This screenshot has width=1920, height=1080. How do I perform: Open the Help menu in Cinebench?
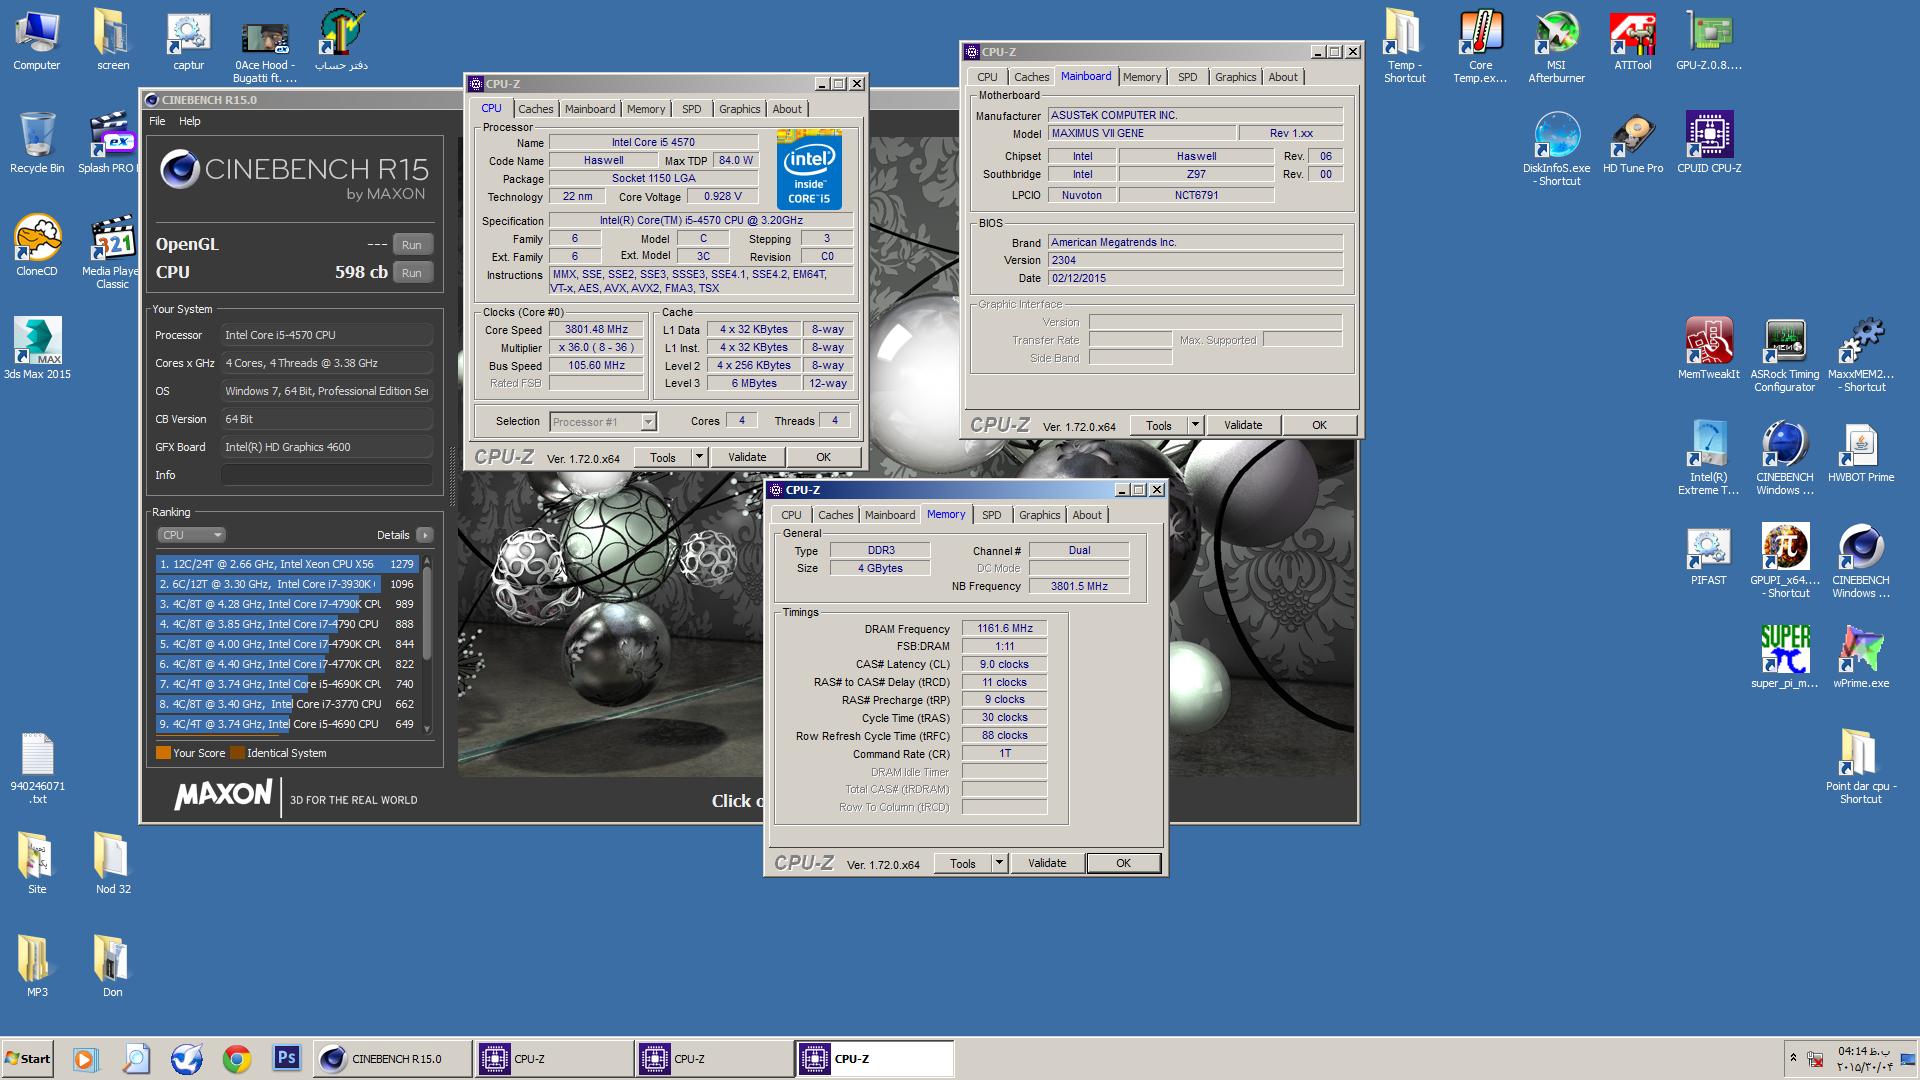coord(189,121)
